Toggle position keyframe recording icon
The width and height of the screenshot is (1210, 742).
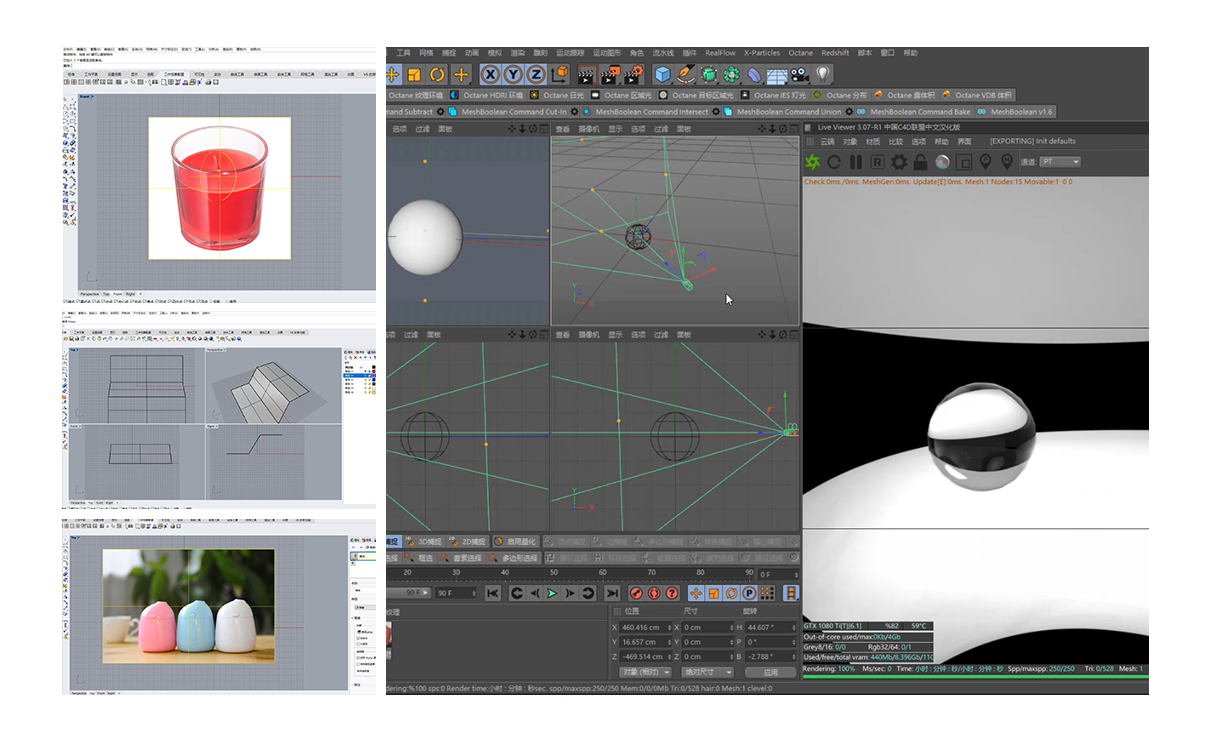696,593
